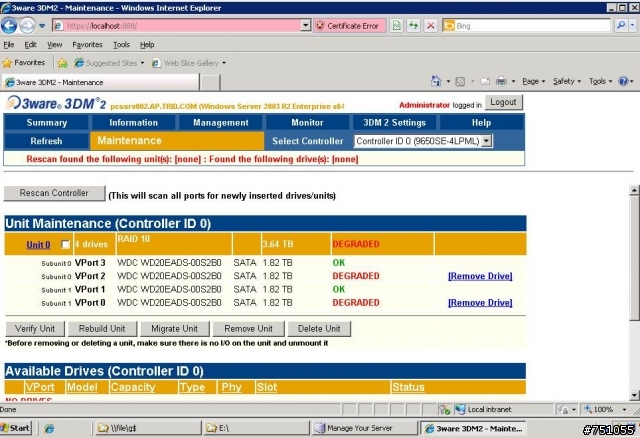The width and height of the screenshot is (640, 438).
Task: Open the browser Help menu
Action: coord(147,44)
